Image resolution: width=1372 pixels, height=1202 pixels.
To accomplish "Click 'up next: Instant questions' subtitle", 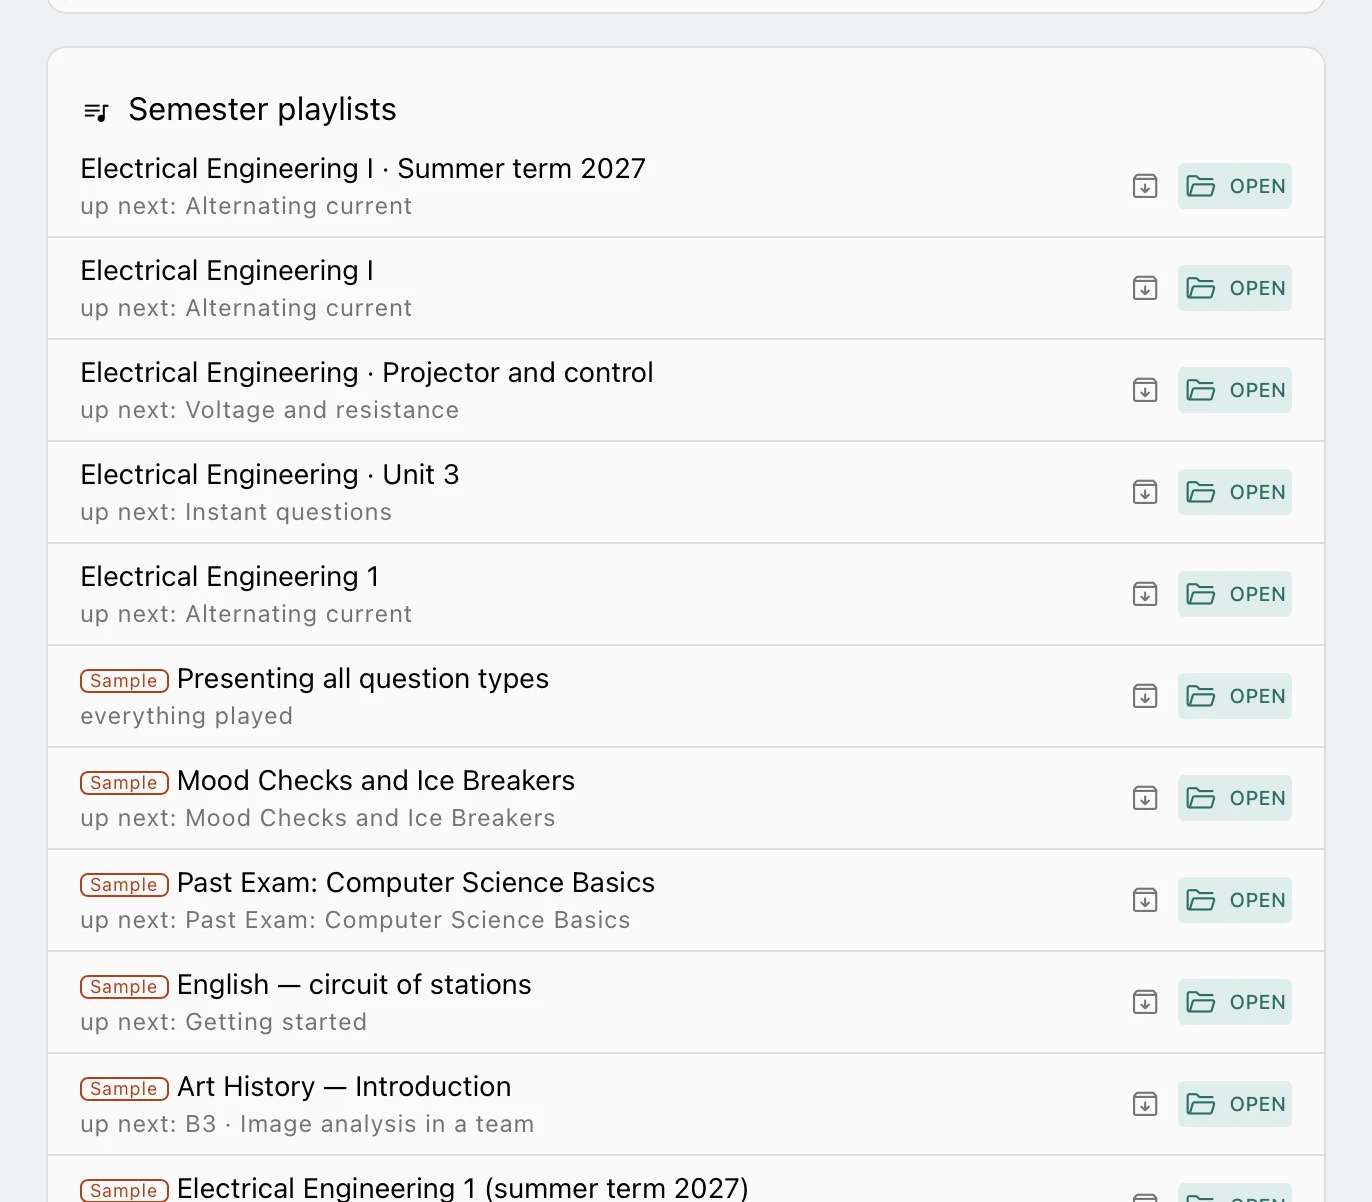I will 236,512.
